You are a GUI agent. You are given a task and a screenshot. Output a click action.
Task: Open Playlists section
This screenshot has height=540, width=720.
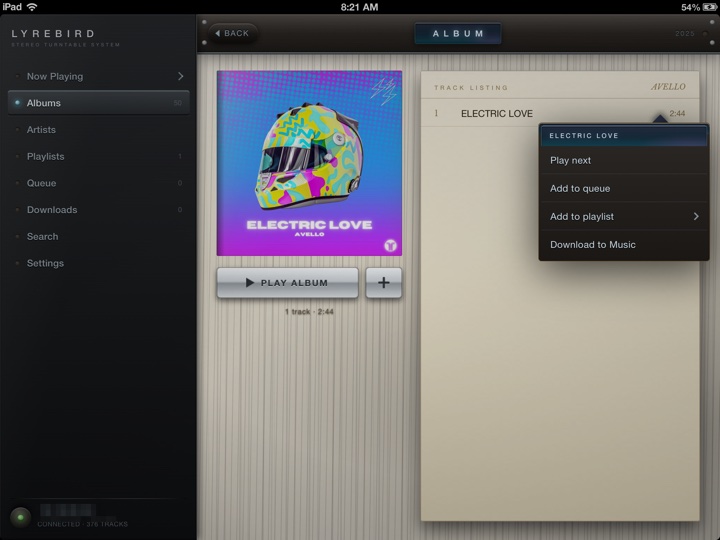point(98,156)
